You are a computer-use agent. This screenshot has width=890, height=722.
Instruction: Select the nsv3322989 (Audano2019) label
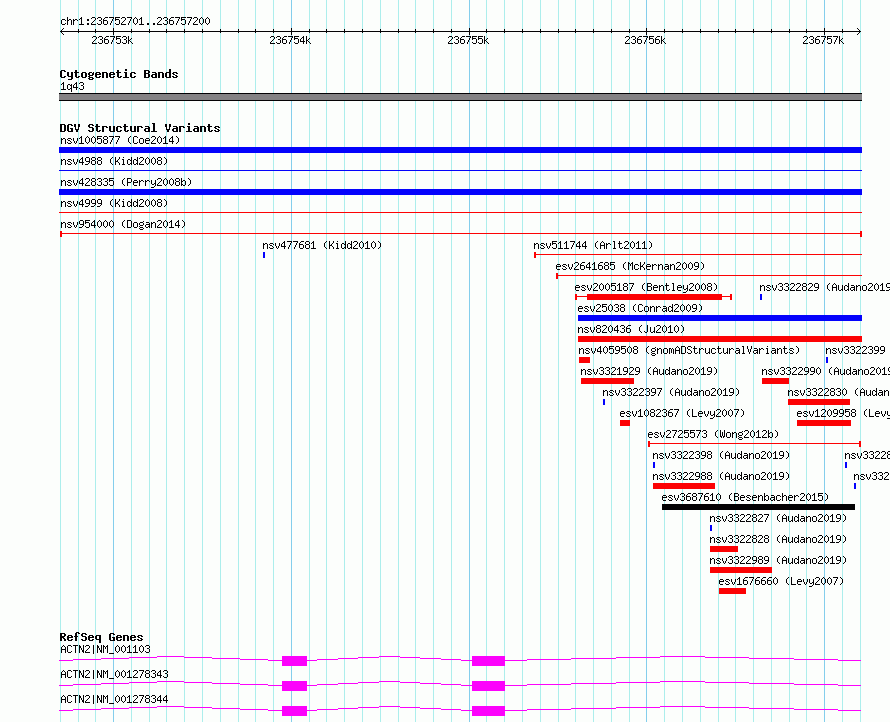[x=778, y=560]
